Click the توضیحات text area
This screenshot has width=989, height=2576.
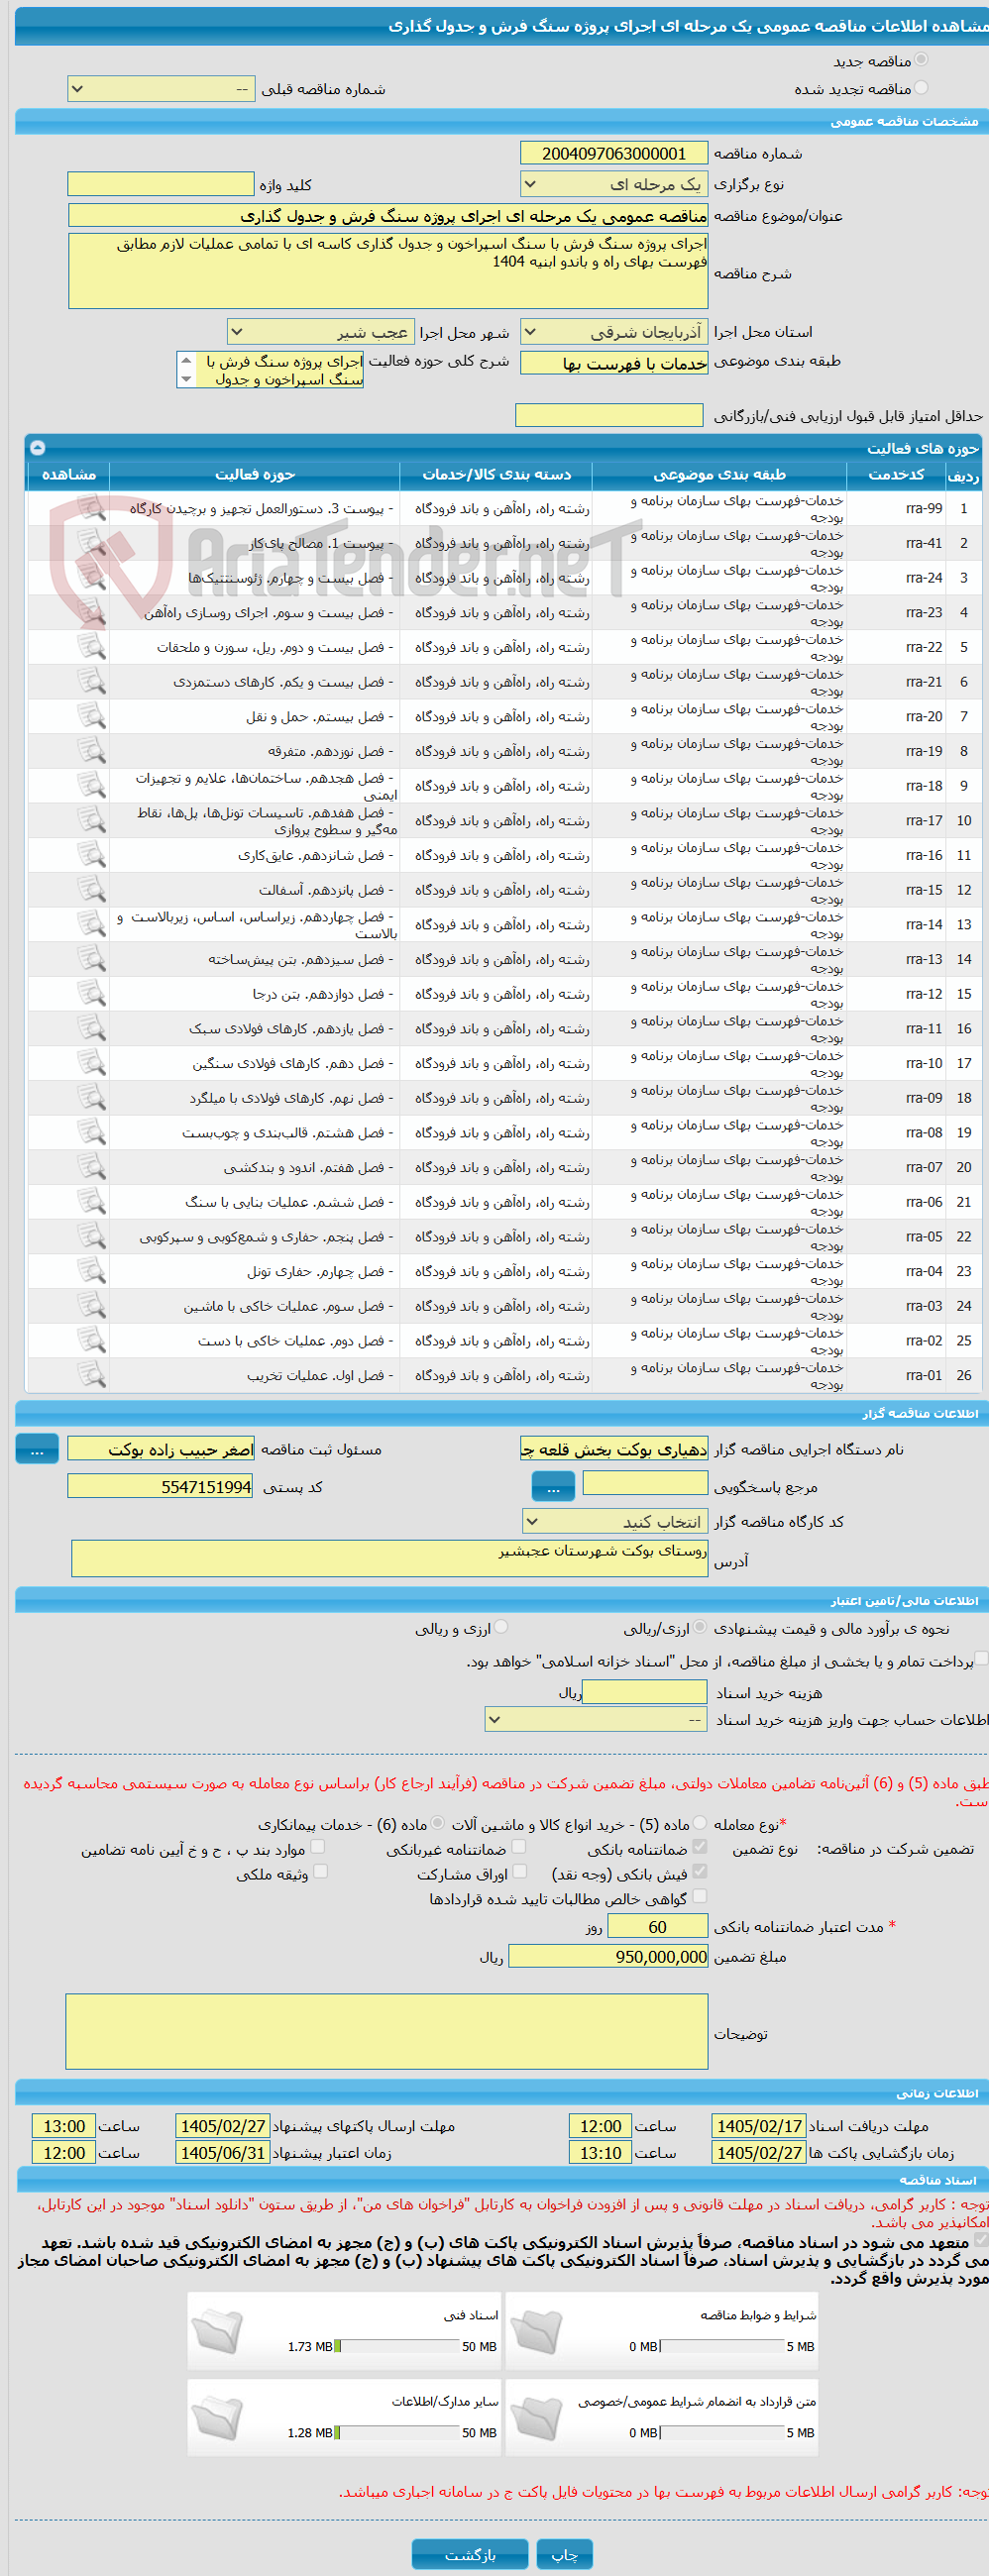[x=387, y=2031]
